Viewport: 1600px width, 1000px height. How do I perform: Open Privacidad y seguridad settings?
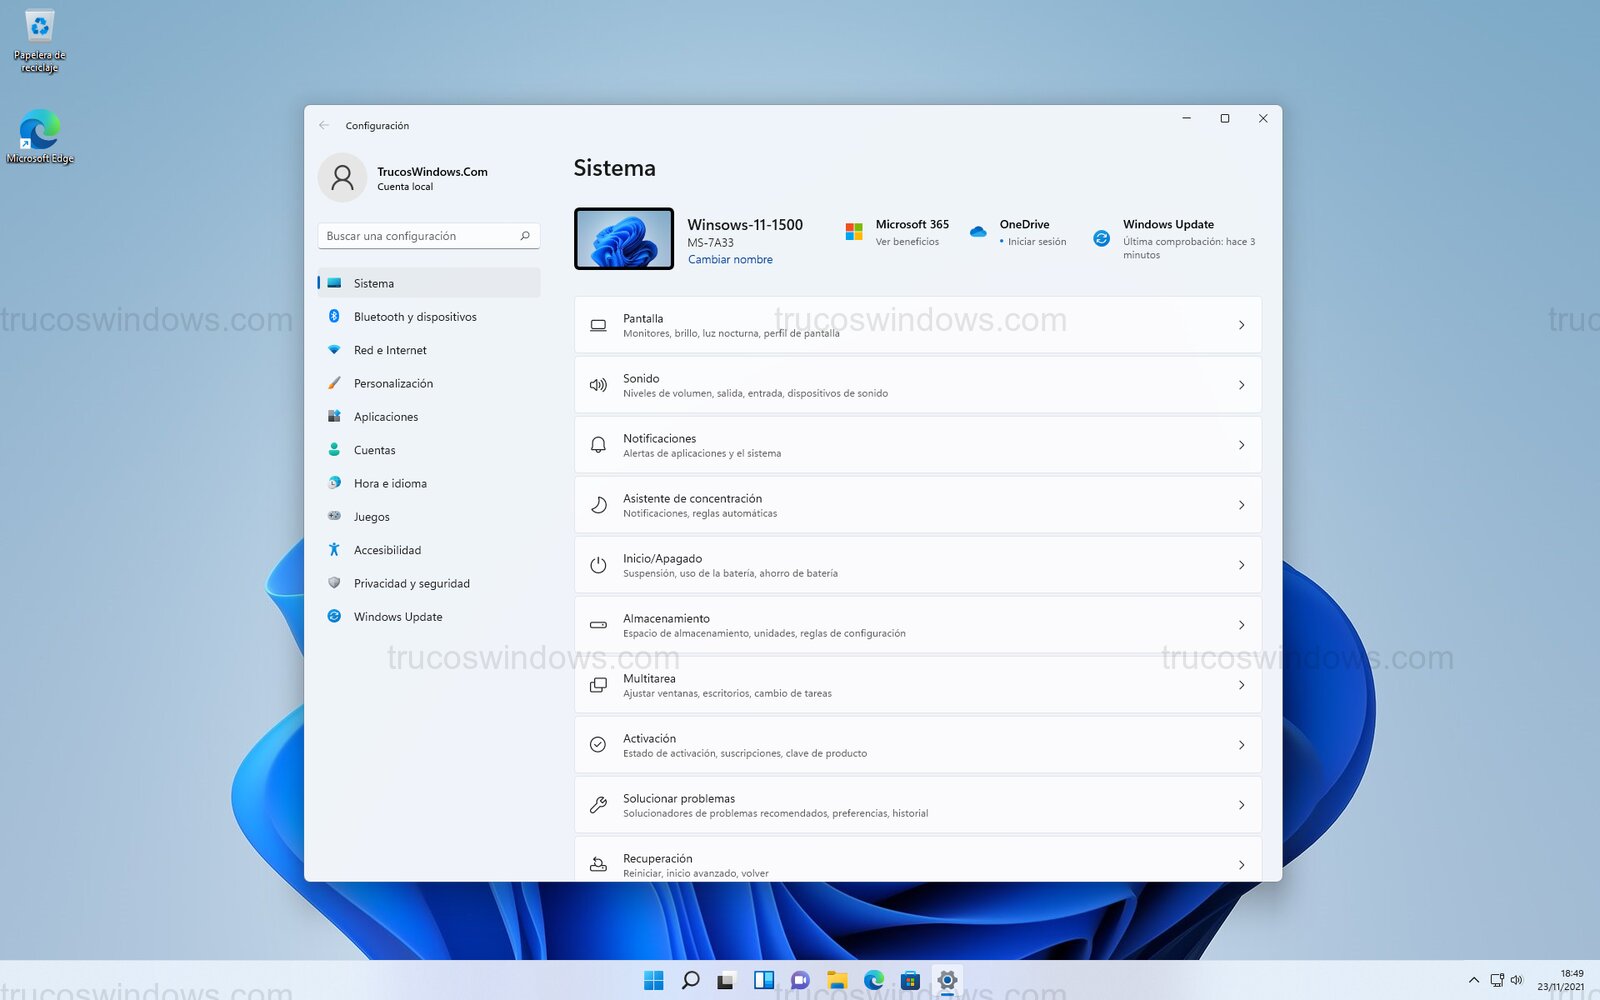(x=412, y=583)
